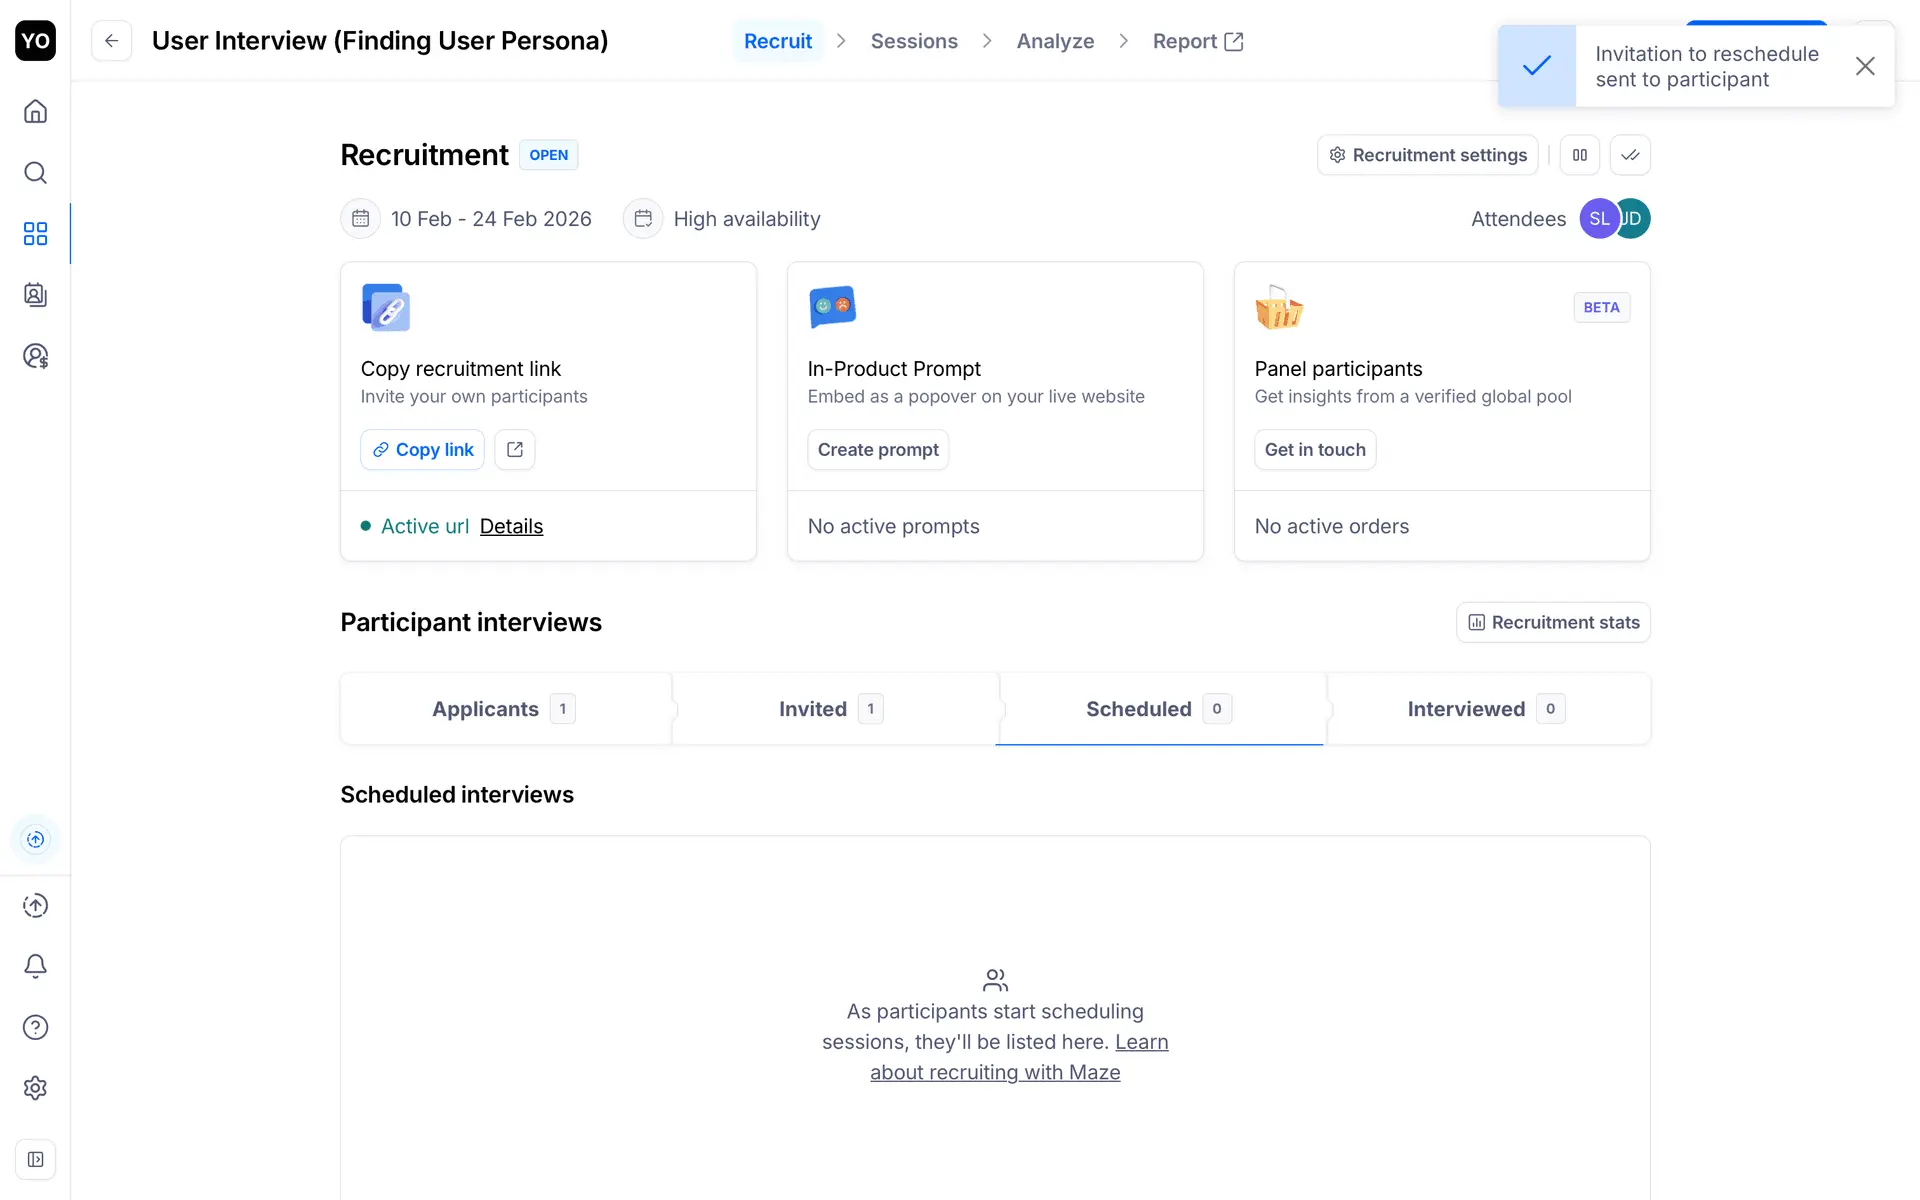Click the settings gear in the sidebar
Viewport: 1920px width, 1200px height.
pos(35,1088)
